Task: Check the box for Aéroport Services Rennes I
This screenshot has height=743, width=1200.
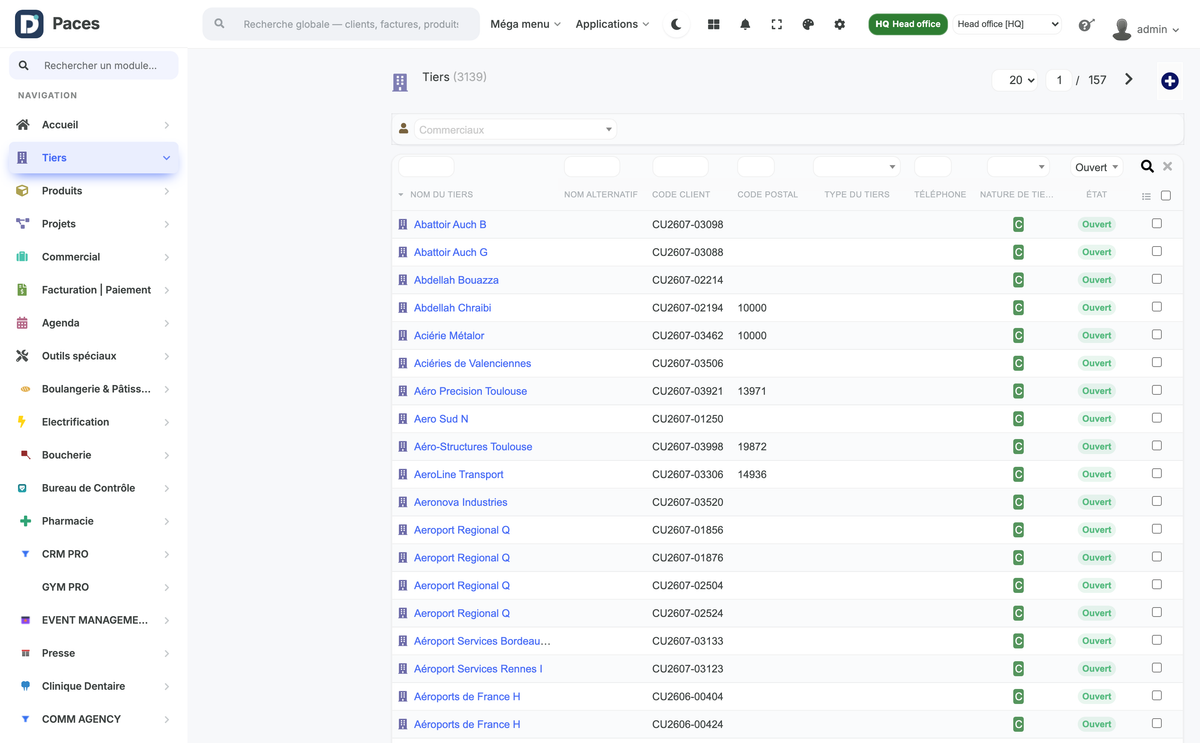Action: (x=1157, y=668)
